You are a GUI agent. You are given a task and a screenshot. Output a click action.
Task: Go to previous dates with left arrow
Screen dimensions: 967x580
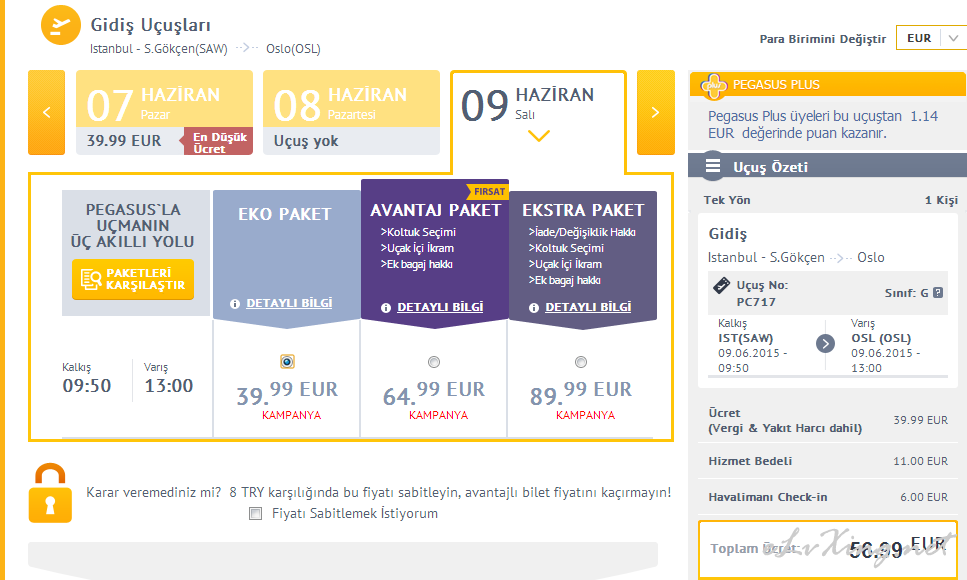pos(46,112)
